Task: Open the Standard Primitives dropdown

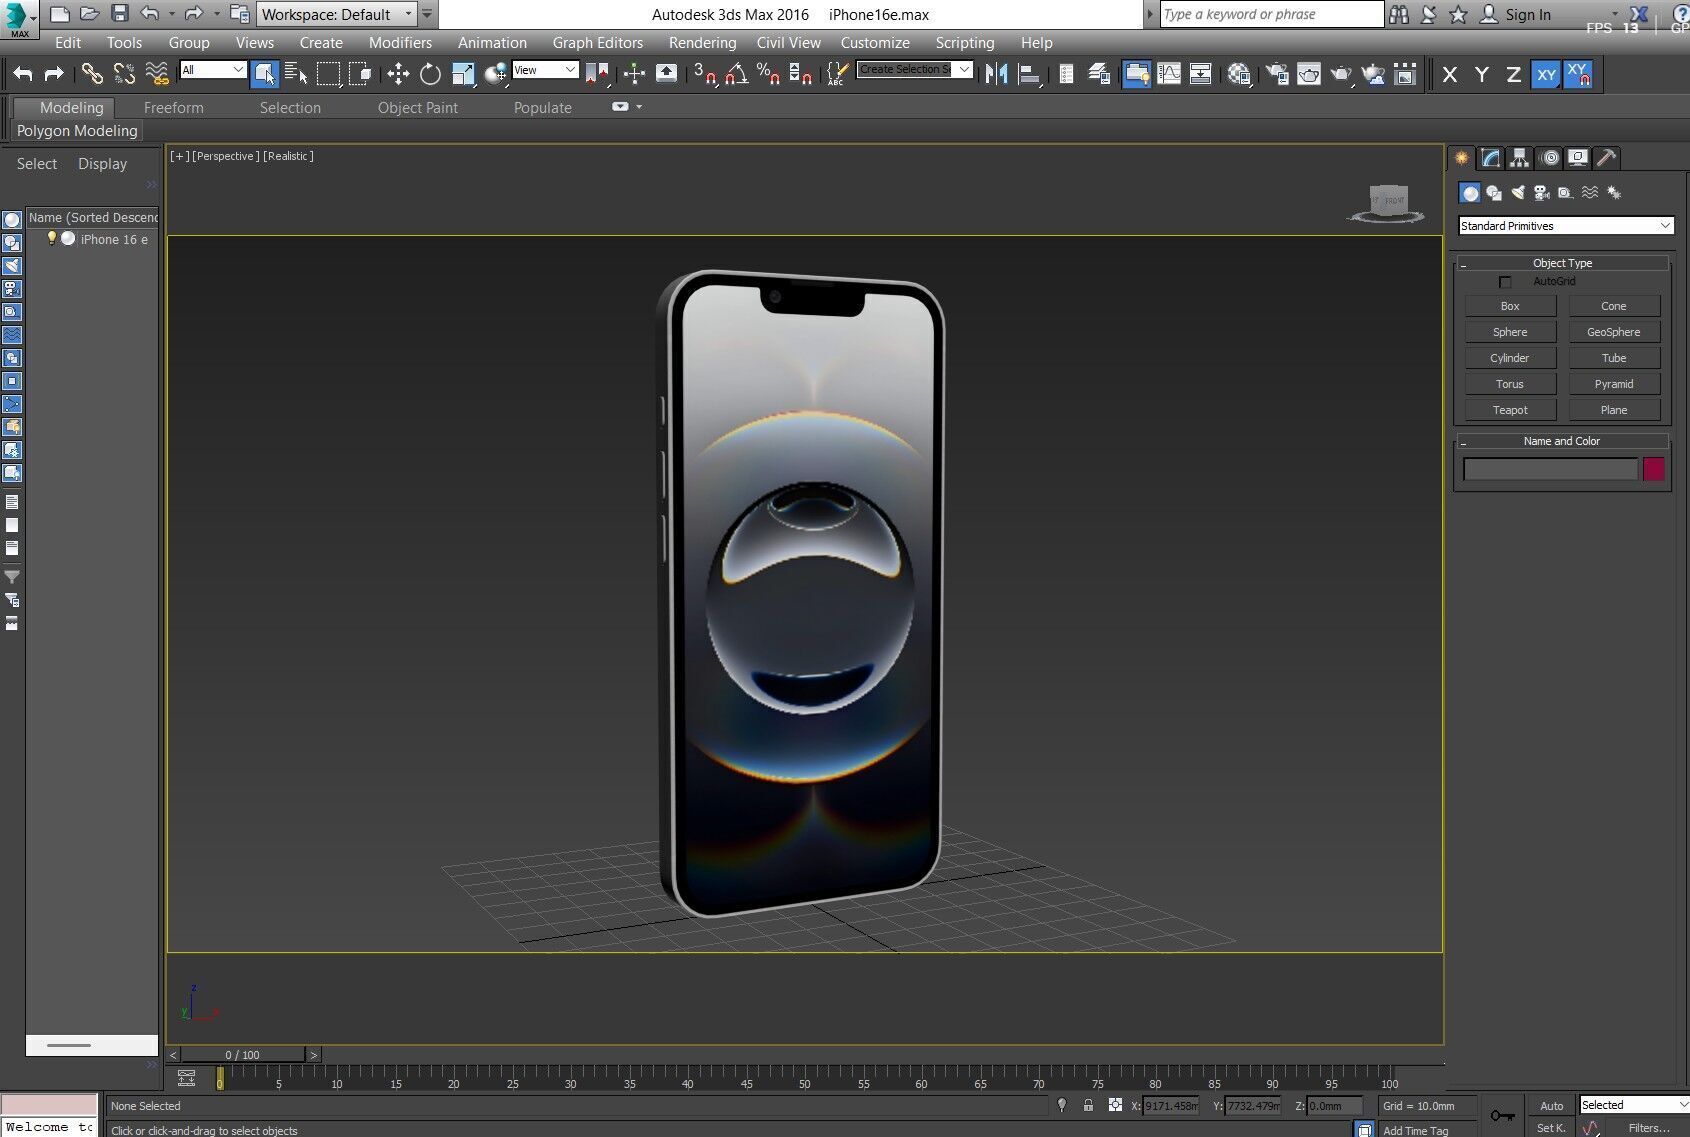Action: pyautogui.click(x=1565, y=226)
